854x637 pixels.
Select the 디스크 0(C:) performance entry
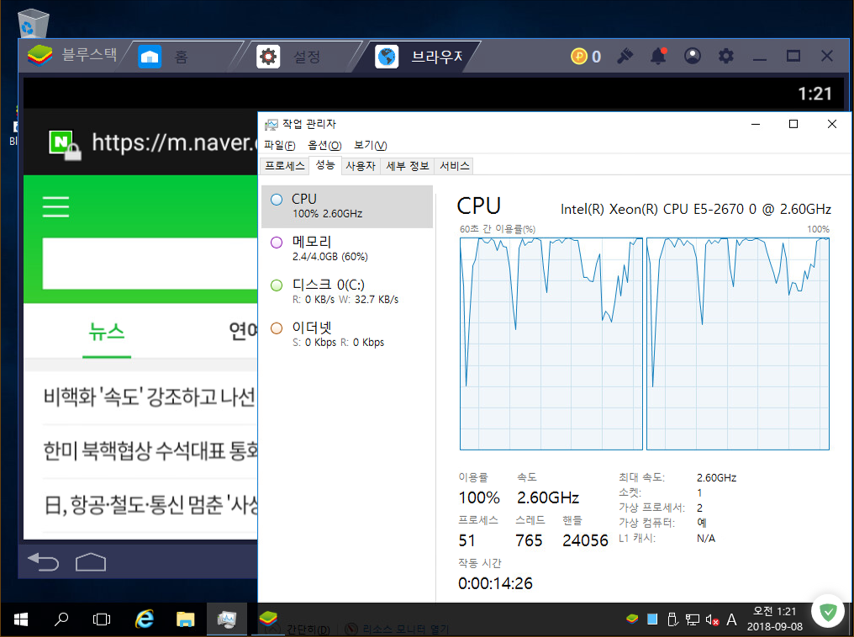click(x=347, y=292)
